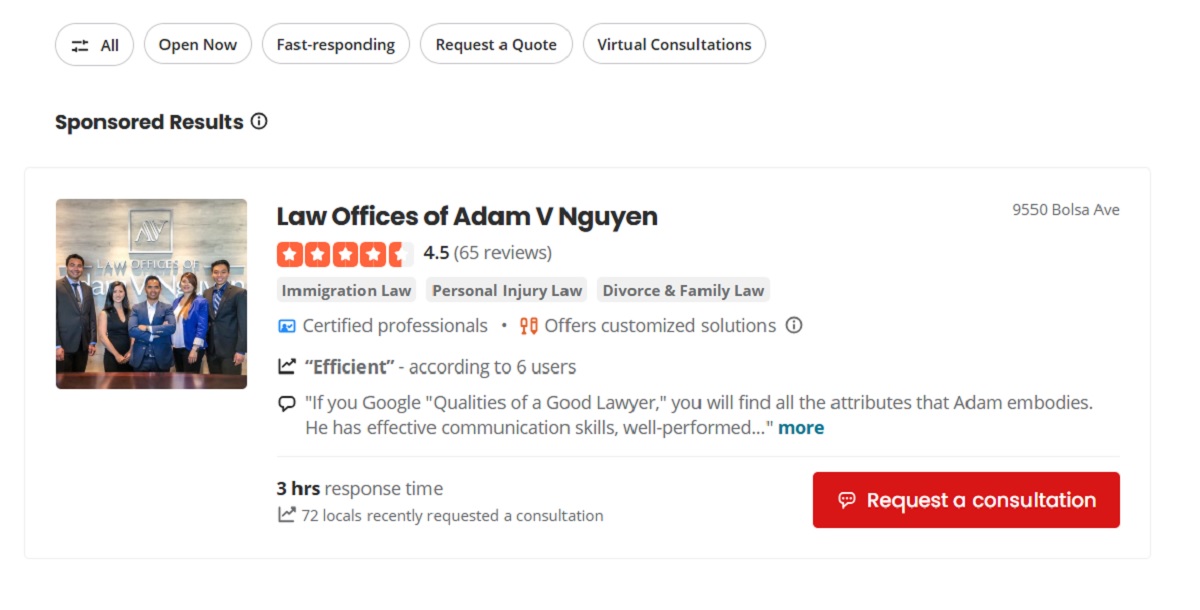Image resolution: width=1200 pixels, height=610 pixels.
Task: Click the business photo thumbnail
Action: [151, 294]
